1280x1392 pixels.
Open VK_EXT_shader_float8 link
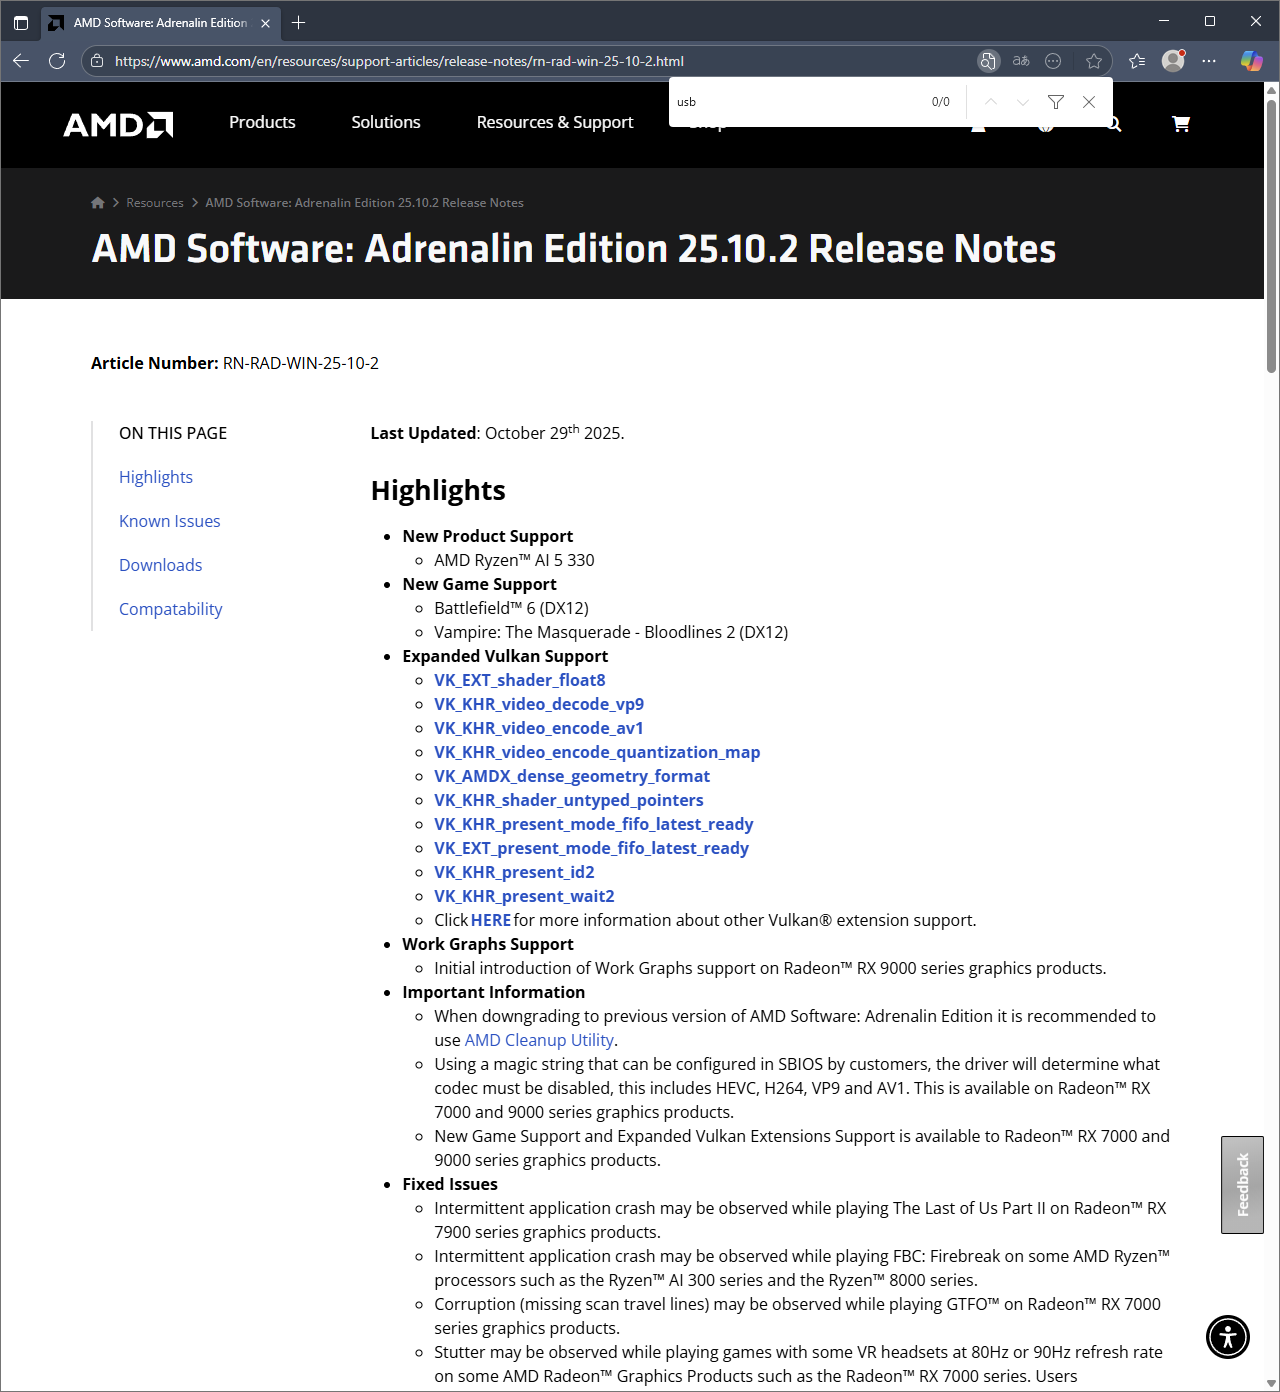[x=520, y=680]
